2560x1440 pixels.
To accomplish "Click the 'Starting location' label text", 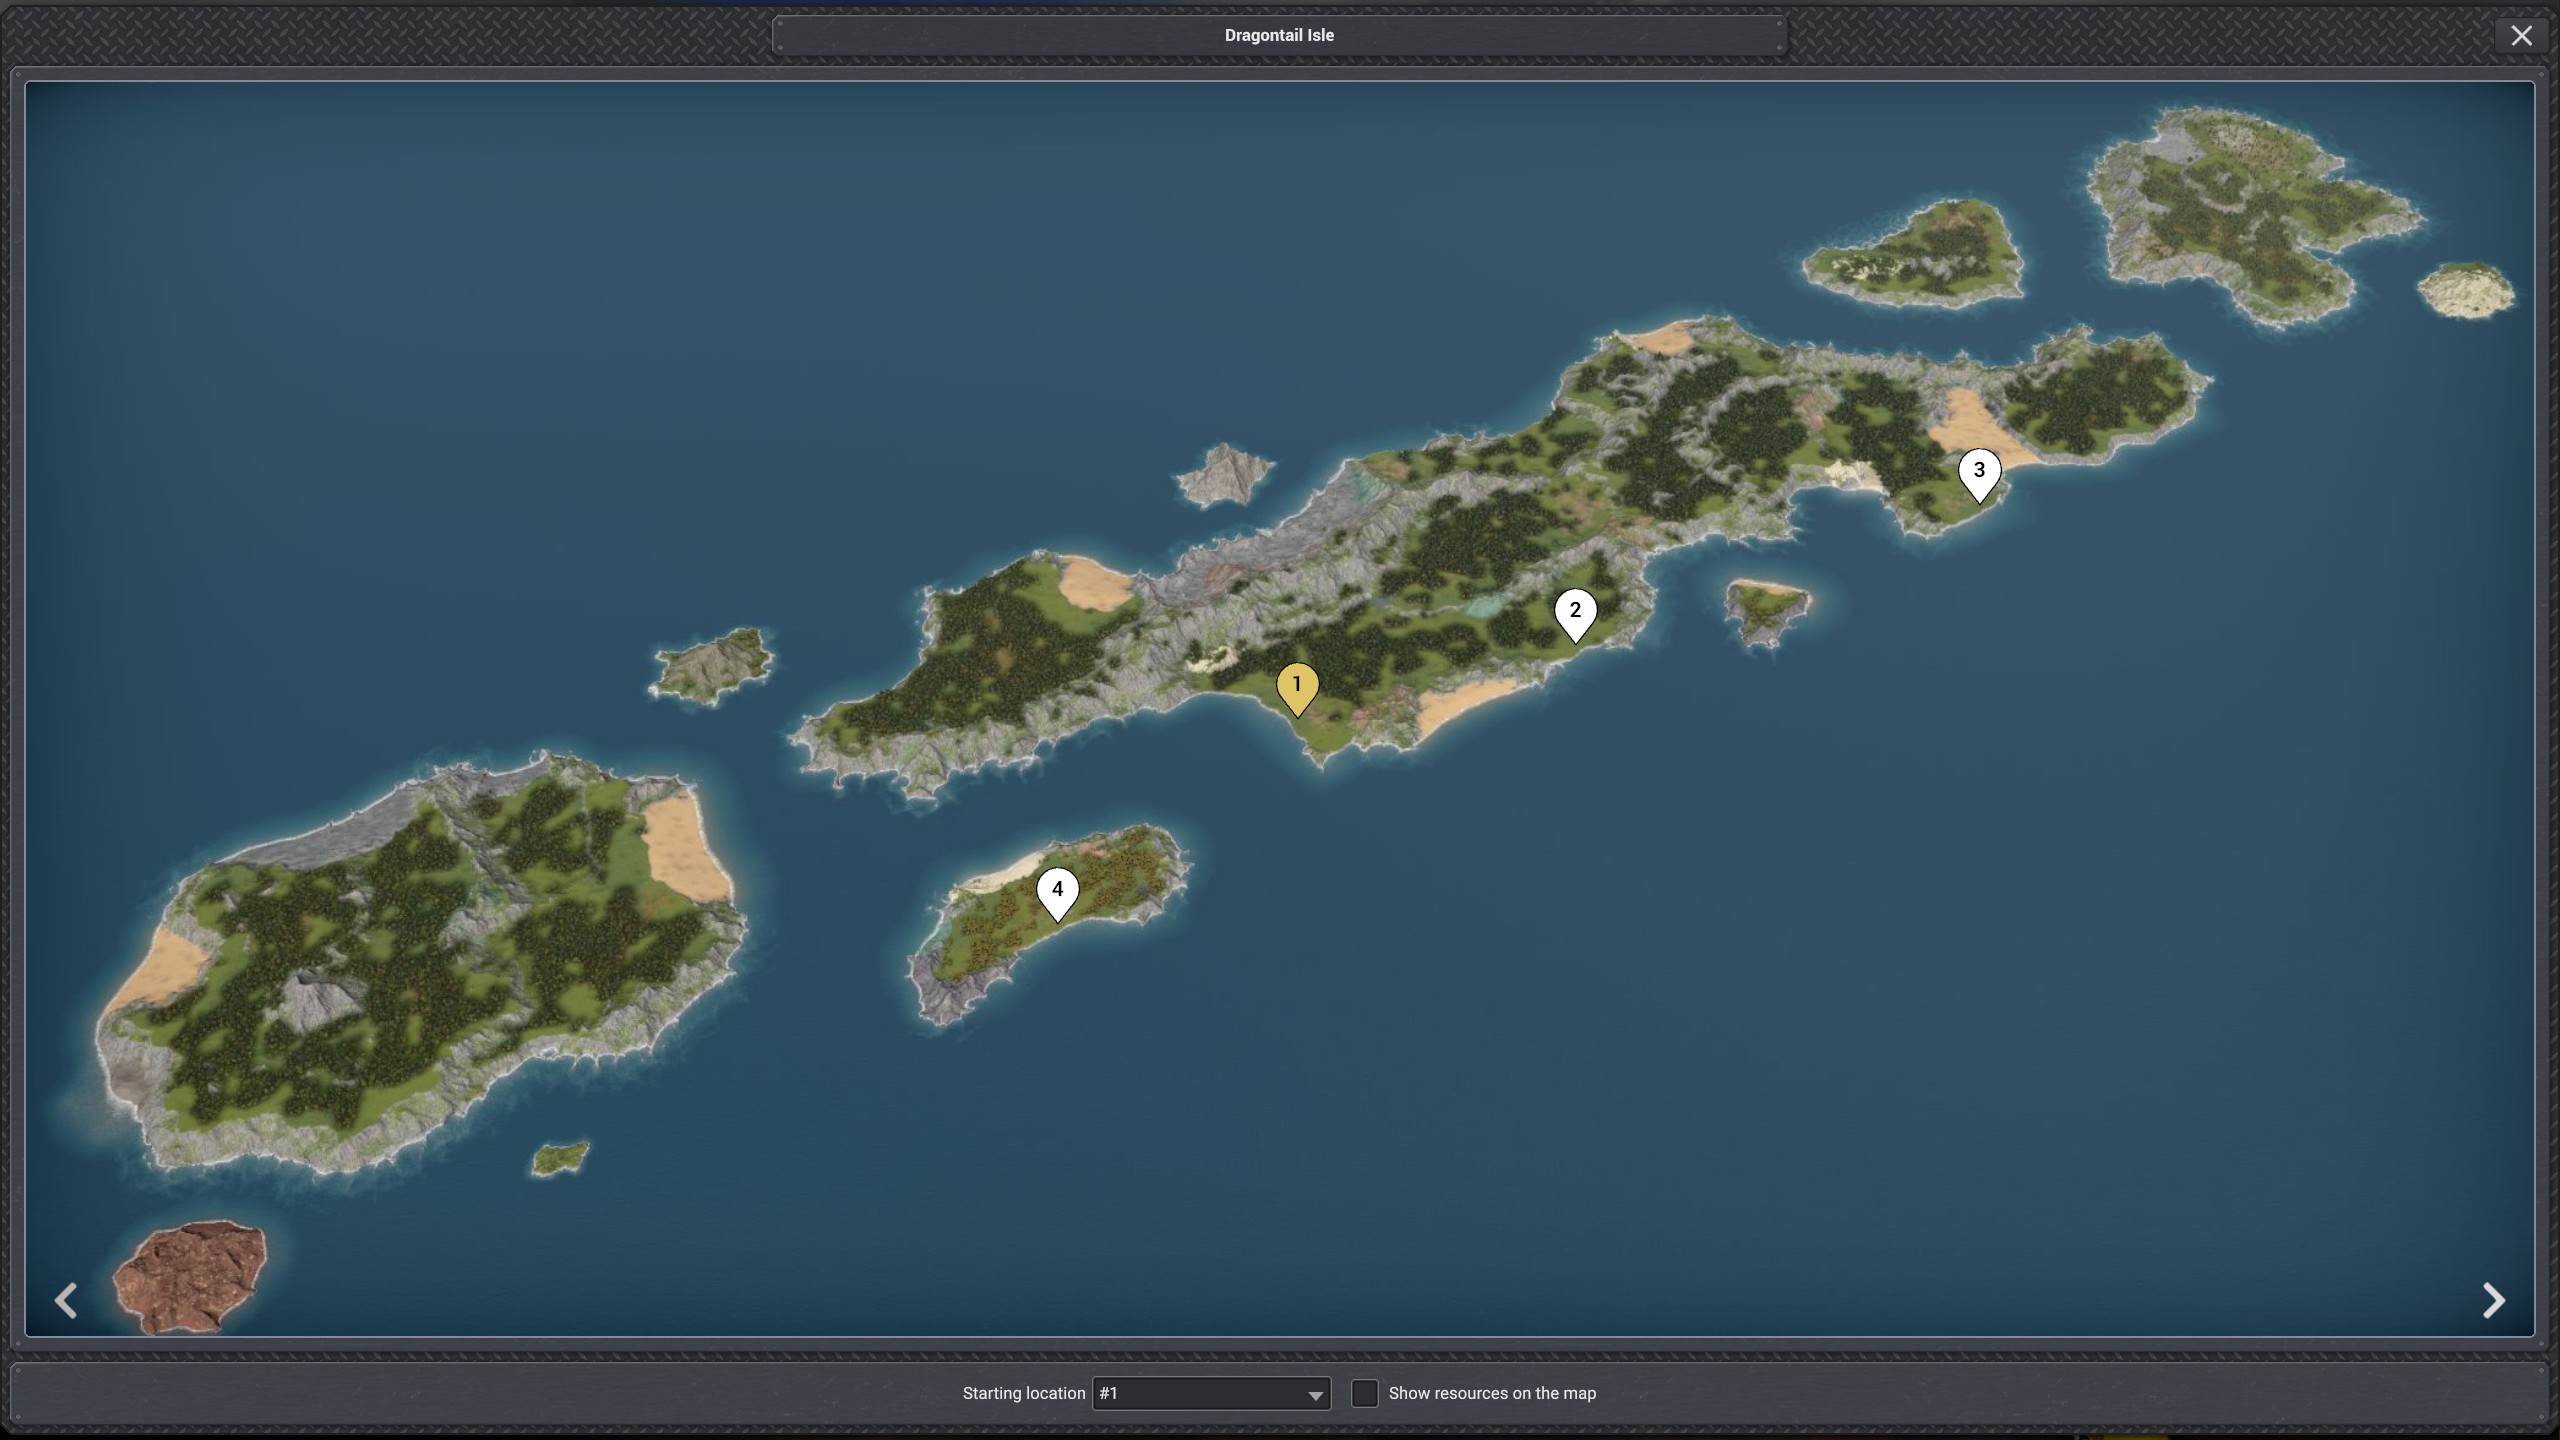I will tap(1023, 1393).
